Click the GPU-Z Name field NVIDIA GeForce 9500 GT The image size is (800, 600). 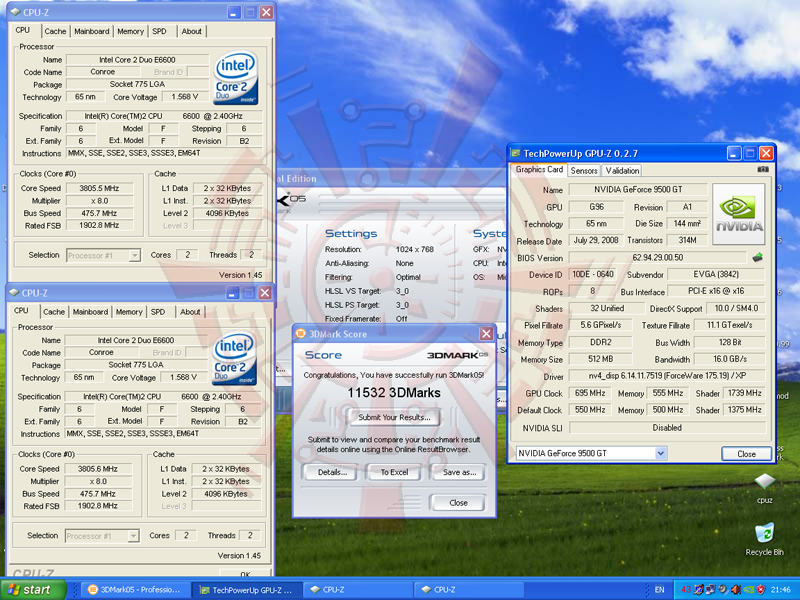(x=638, y=190)
